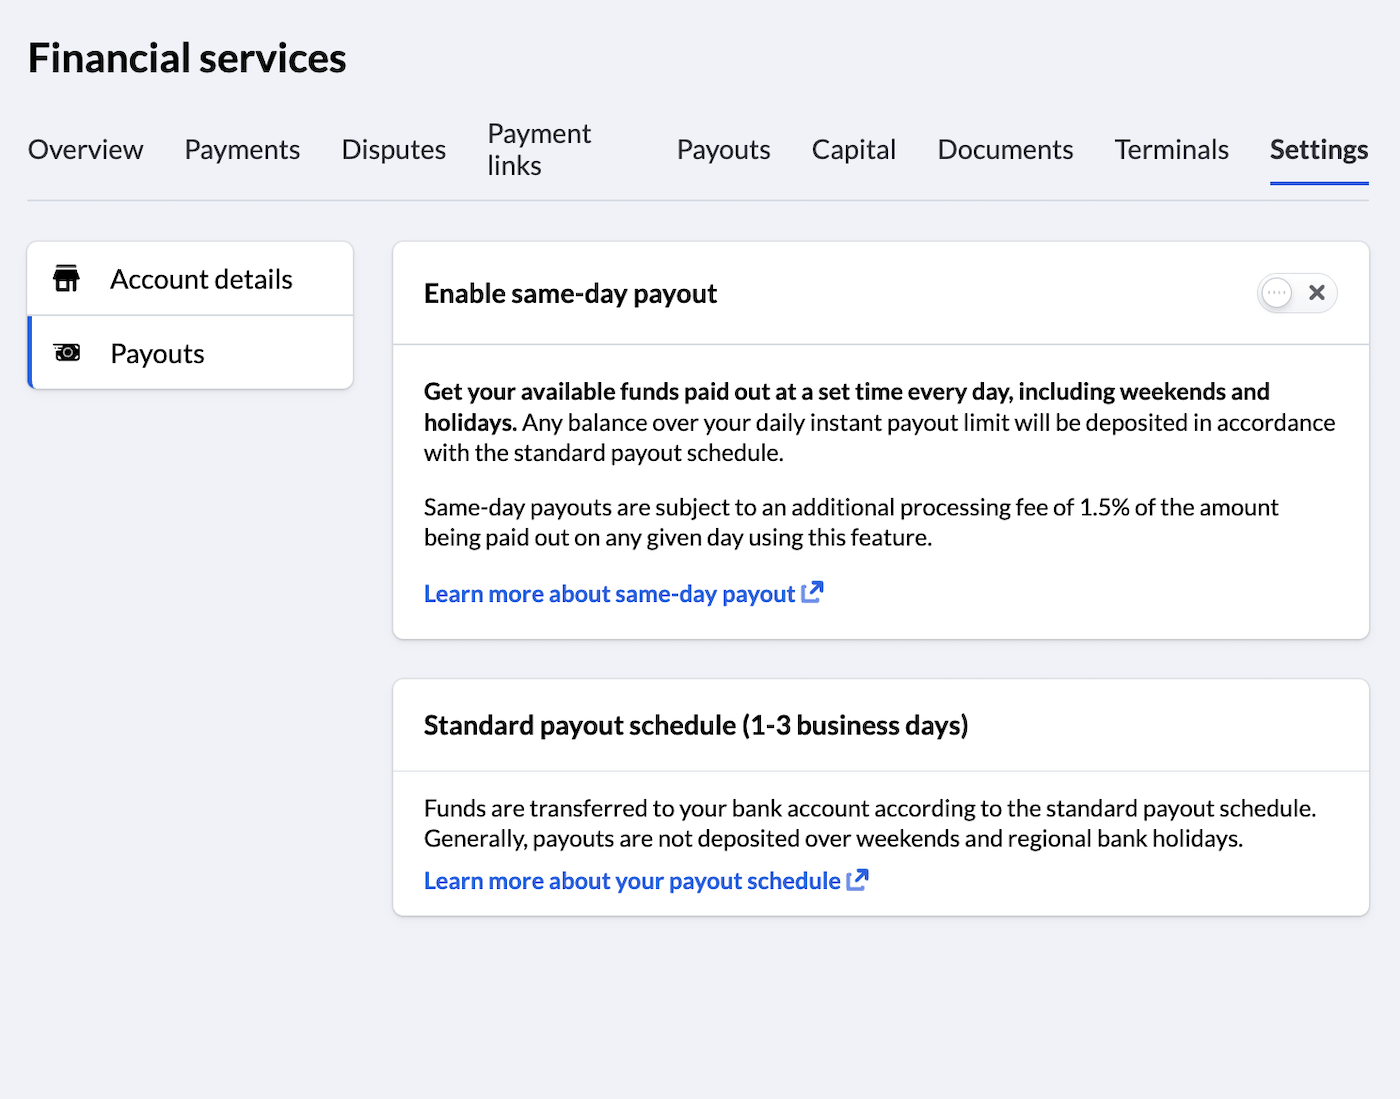Screen dimensions: 1400x1099
Task: Go to the Payments tab
Action: click(242, 150)
